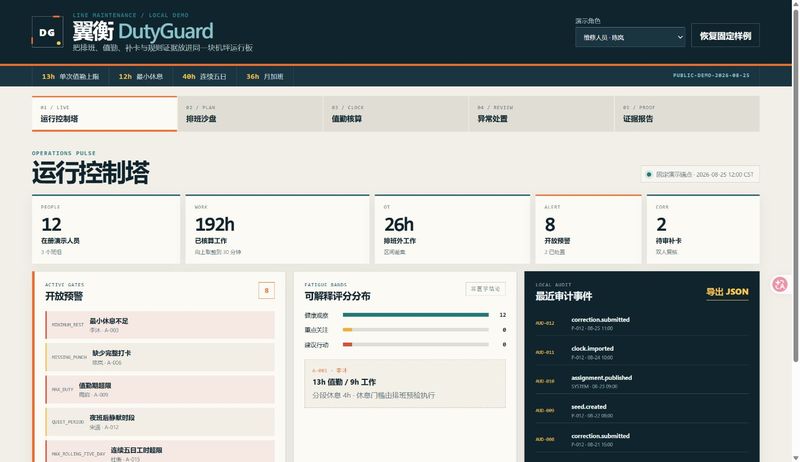Click the 13h 单次值勤上限 rule chip
The width and height of the screenshot is (800, 462).
coord(70,76)
